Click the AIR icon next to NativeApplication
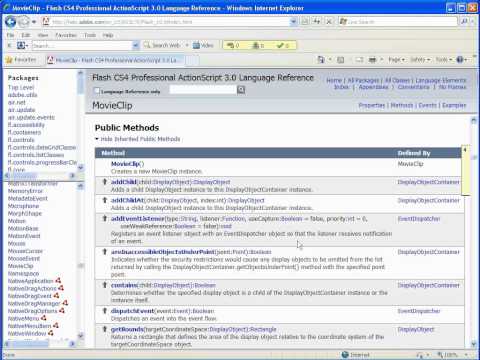The image size is (480, 360). point(58,281)
